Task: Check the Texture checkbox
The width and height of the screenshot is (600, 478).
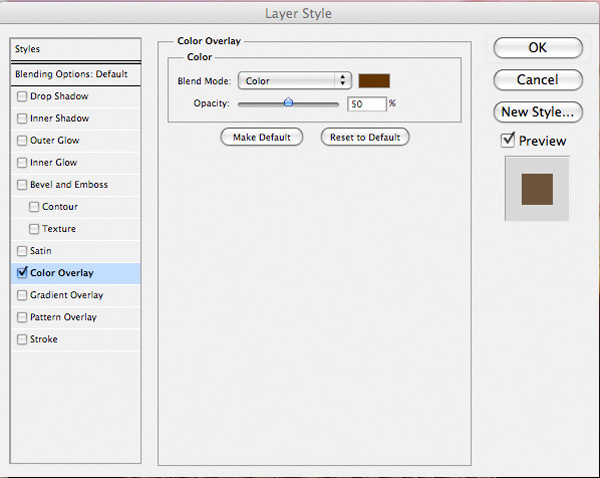Action: [34, 229]
